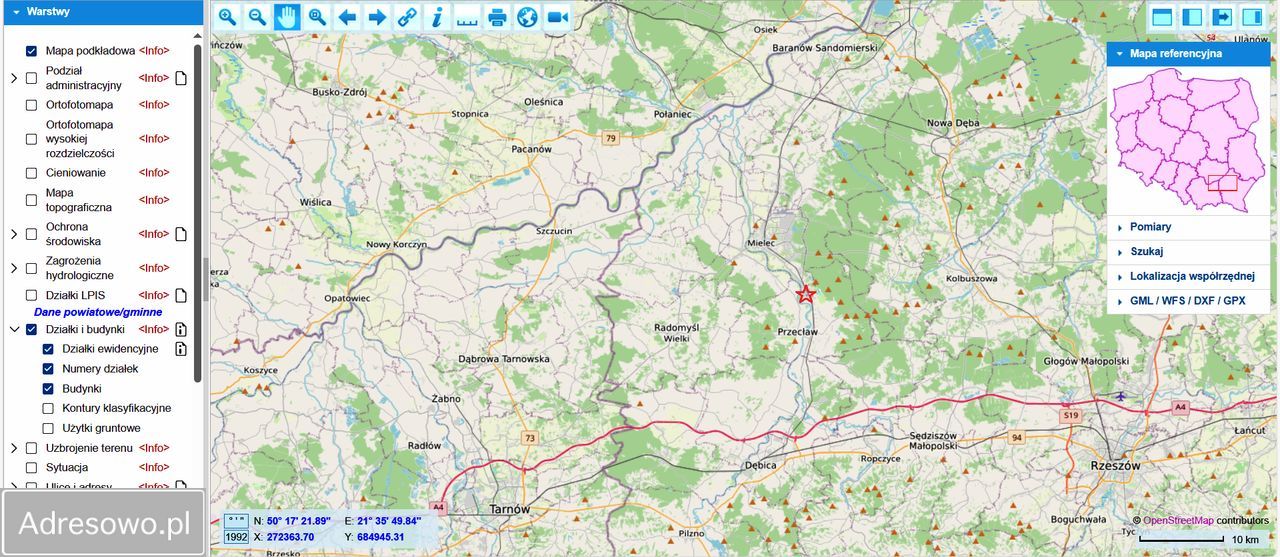Uncheck the Mapa podkładowa layer
Image resolution: width=1280 pixels, height=557 pixels.
[31, 51]
